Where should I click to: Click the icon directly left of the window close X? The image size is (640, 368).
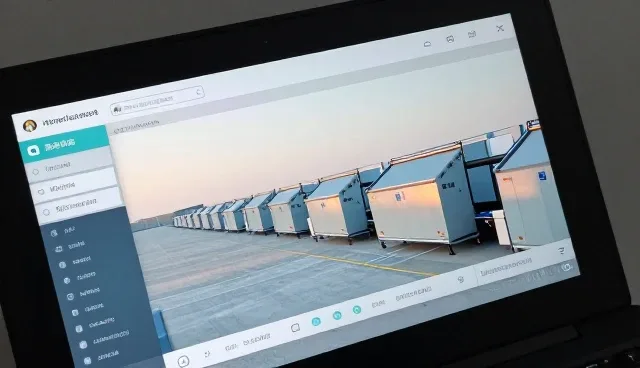click(x=472, y=34)
